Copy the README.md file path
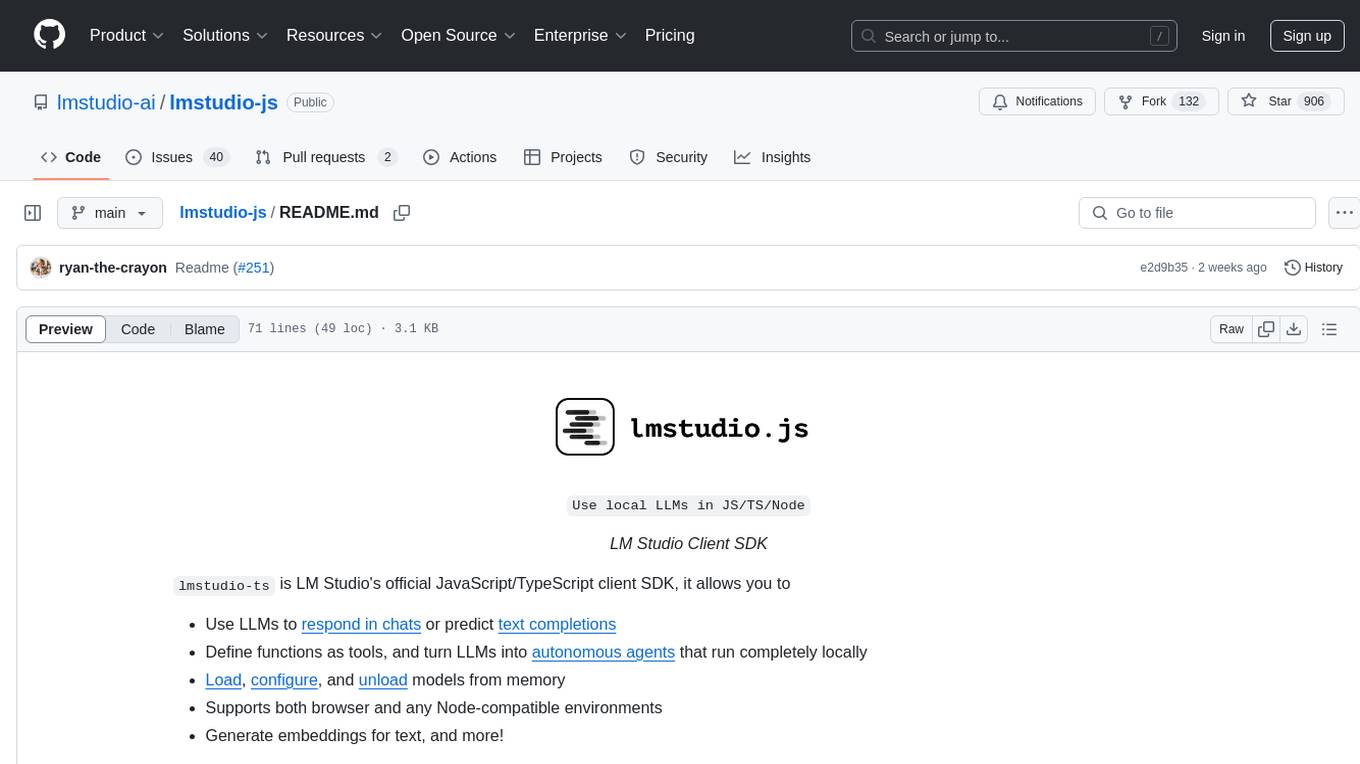Viewport: 1360px width, 764px height. click(x=402, y=213)
